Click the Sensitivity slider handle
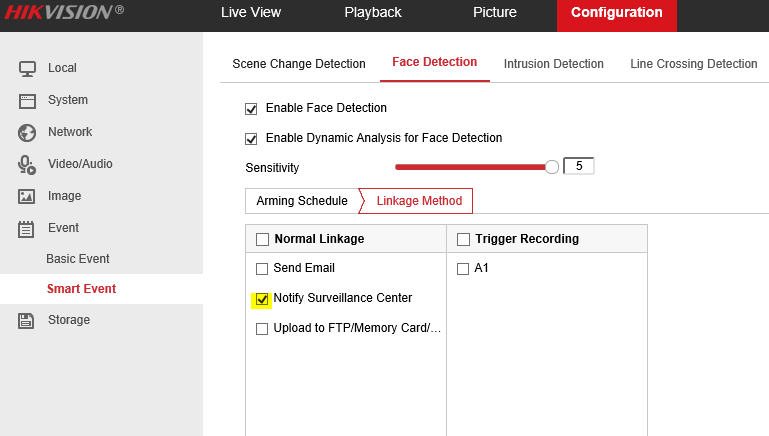The image size is (769, 436). coord(552,167)
